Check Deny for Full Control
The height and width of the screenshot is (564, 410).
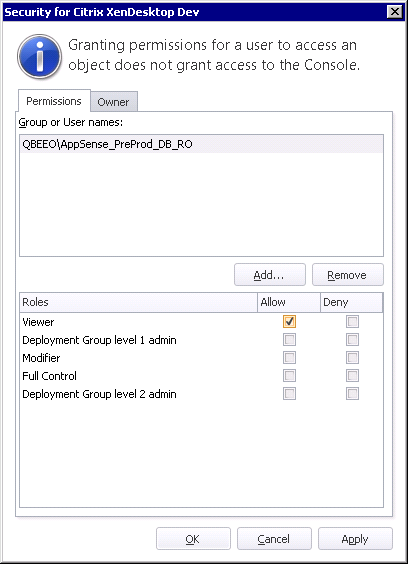pyautogui.click(x=352, y=376)
